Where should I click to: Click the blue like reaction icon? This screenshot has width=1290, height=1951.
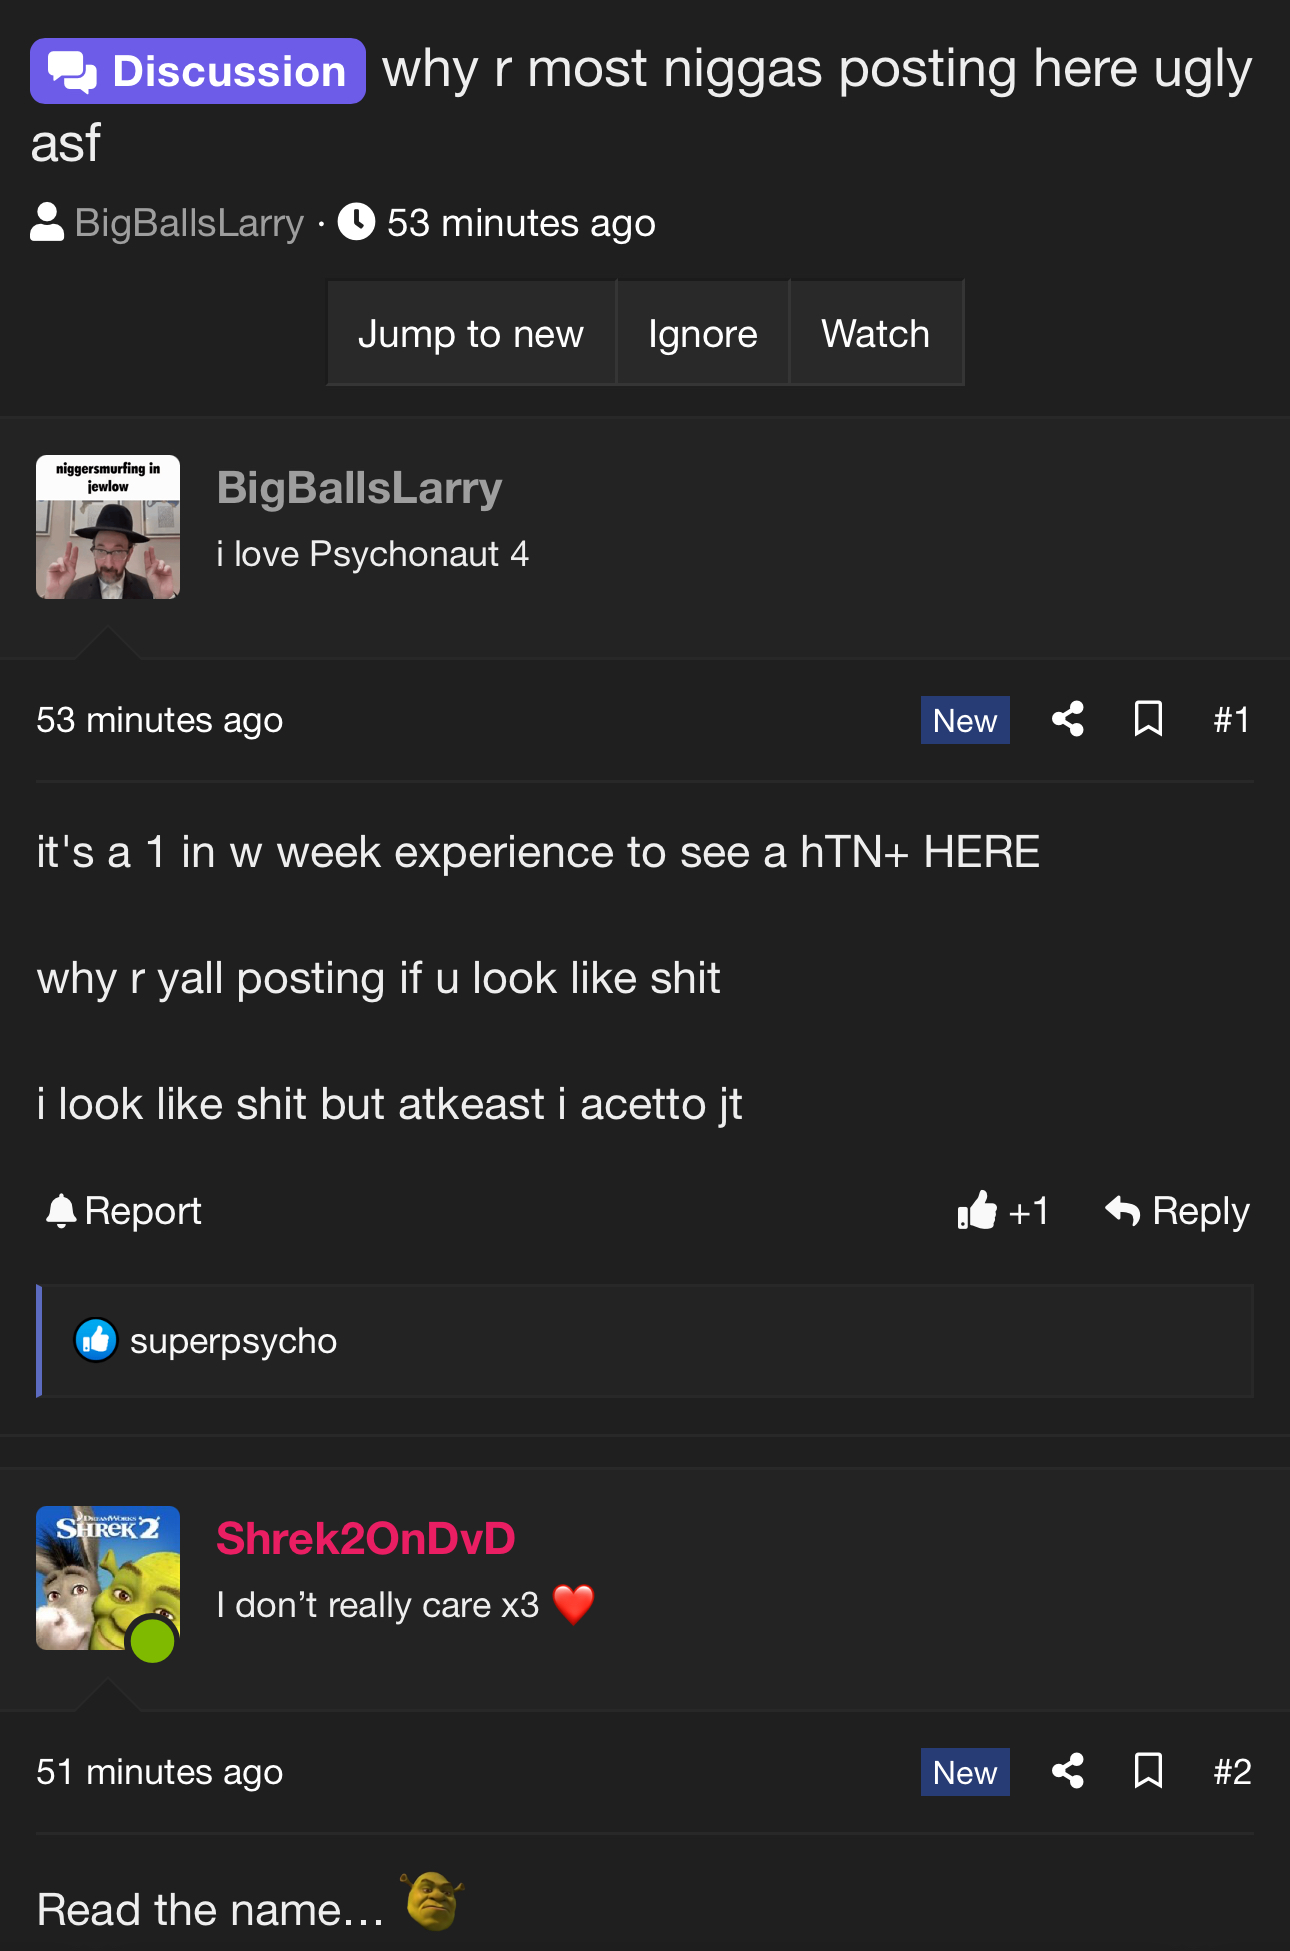(96, 1340)
